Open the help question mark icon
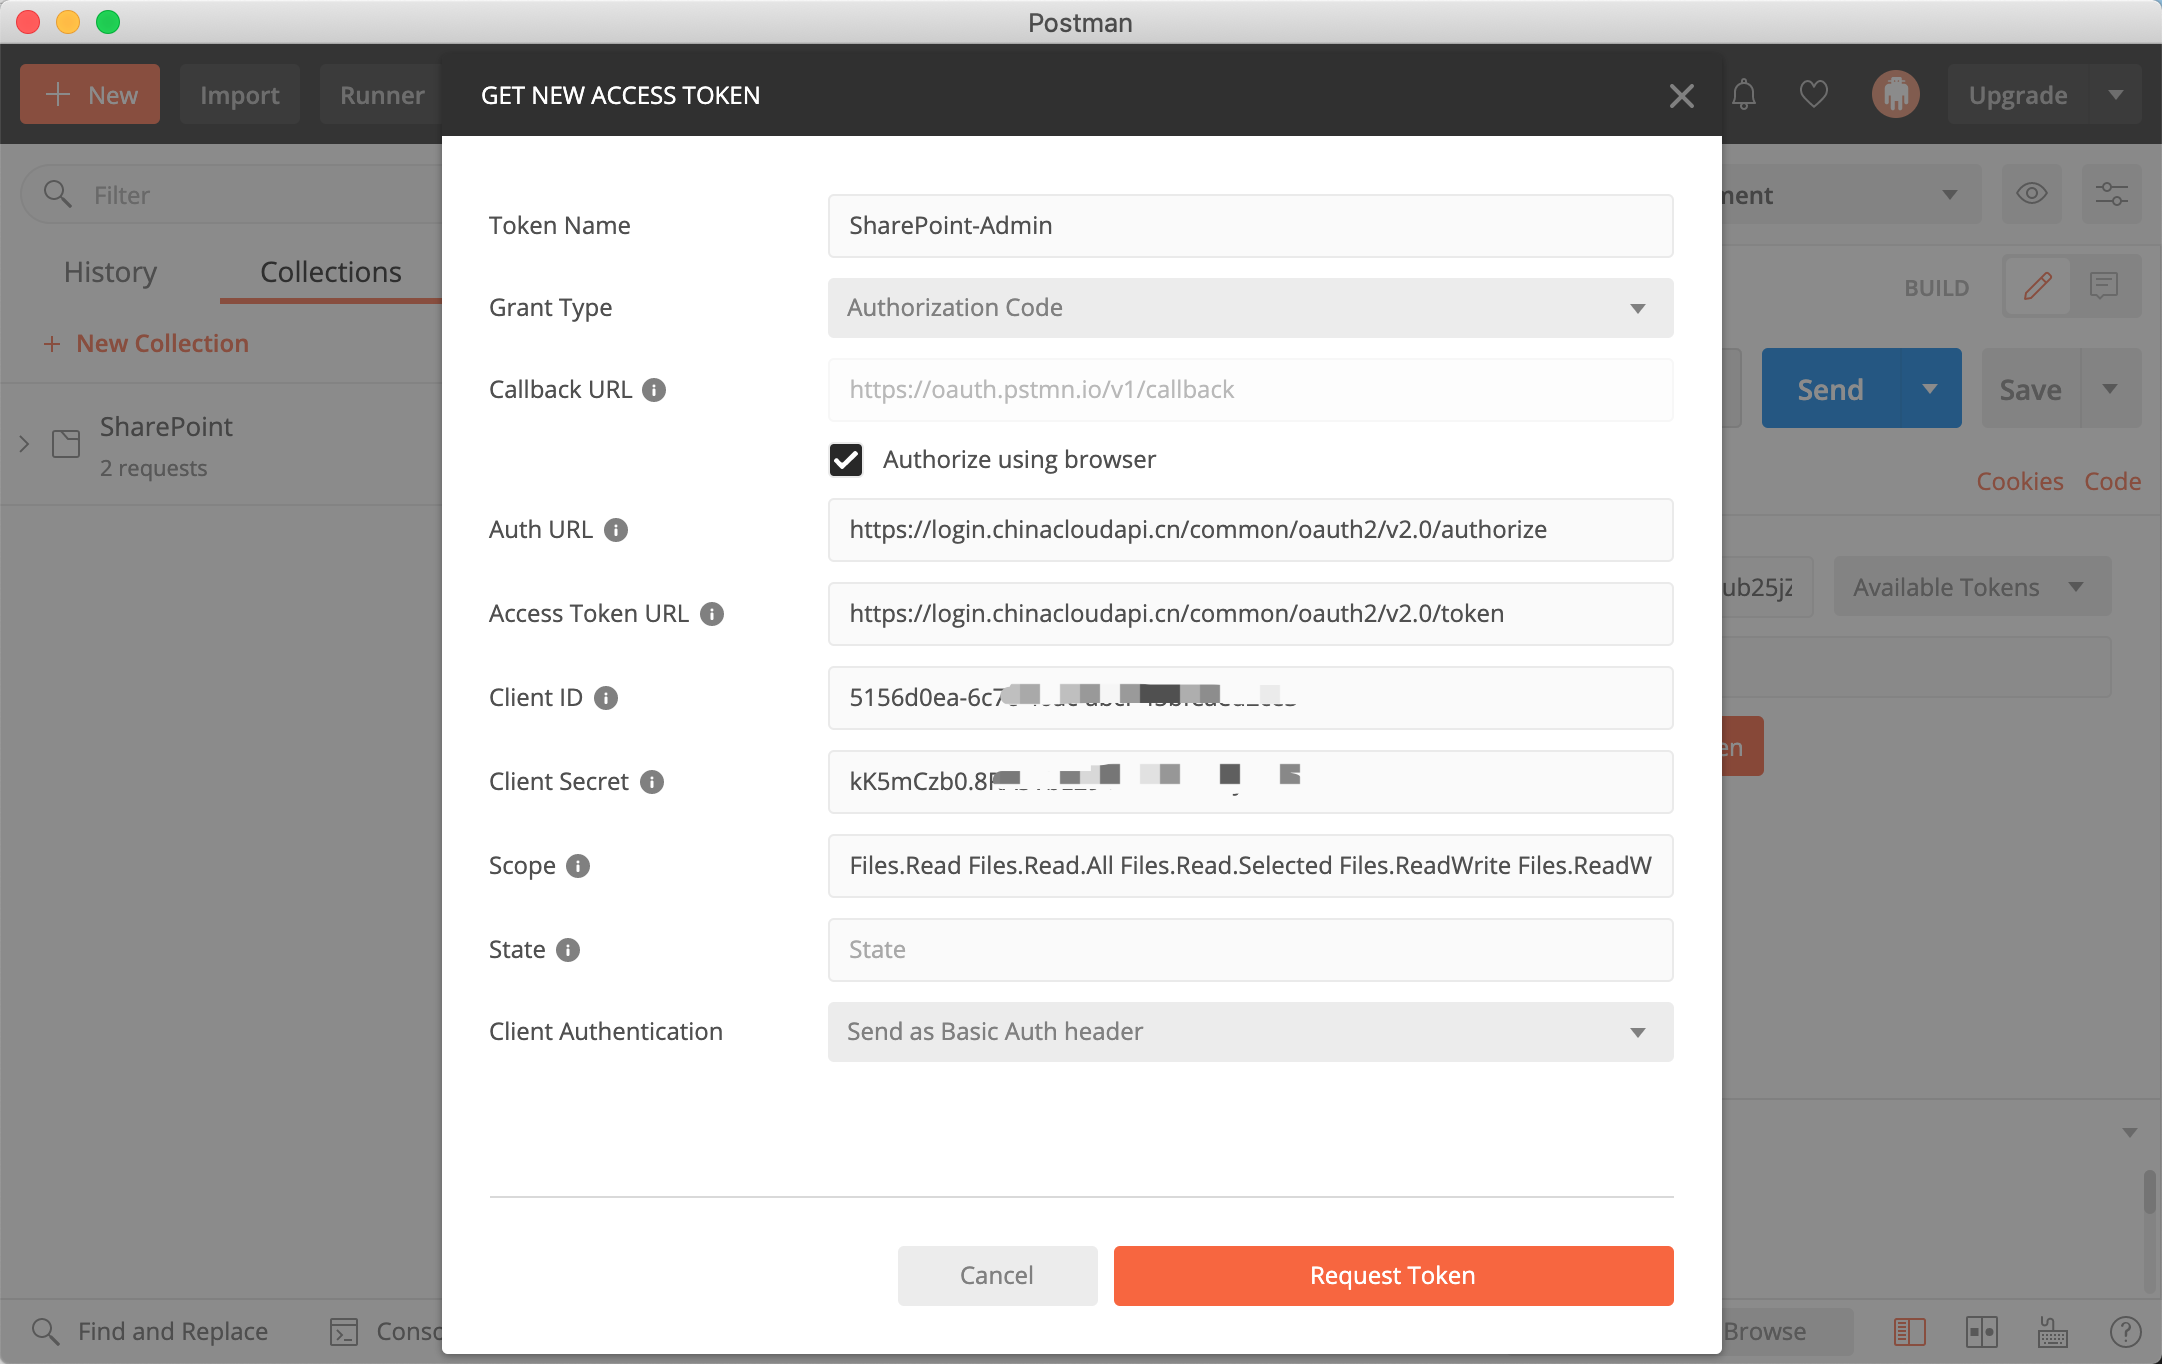This screenshot has height=1364, width=2162. (2126, 1332)
